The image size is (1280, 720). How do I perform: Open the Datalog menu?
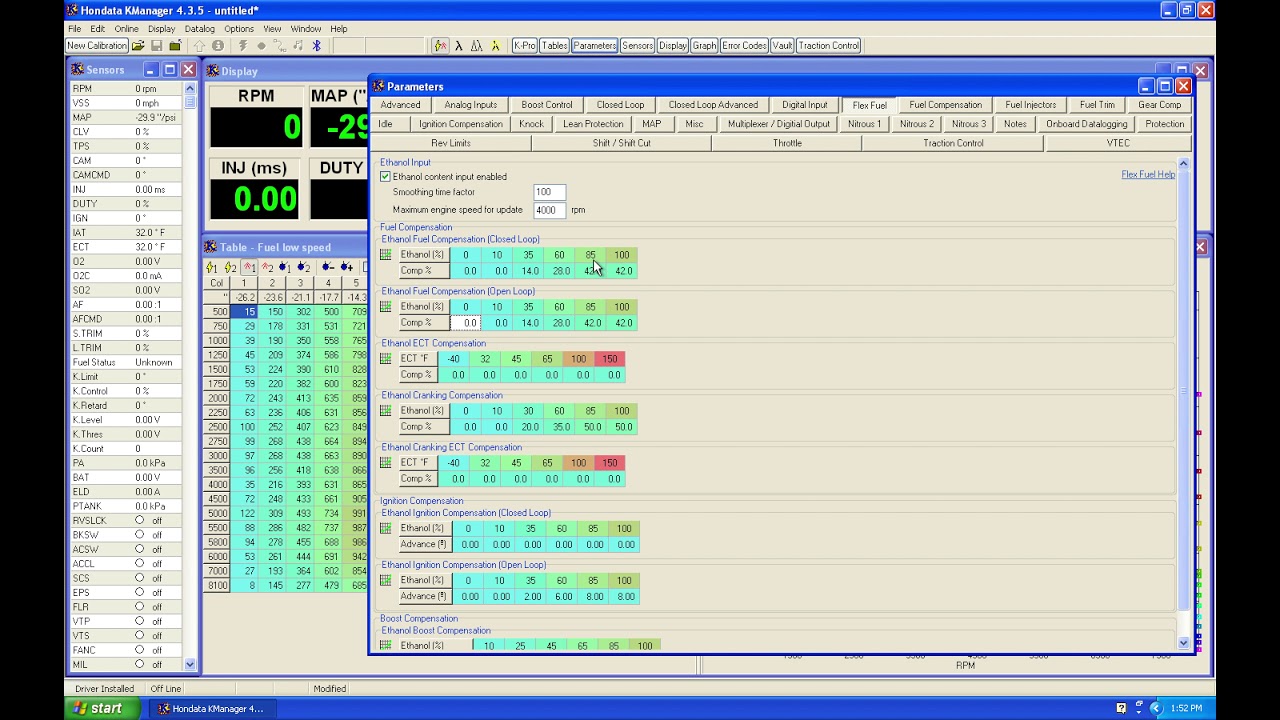click(x=199, y=29)
